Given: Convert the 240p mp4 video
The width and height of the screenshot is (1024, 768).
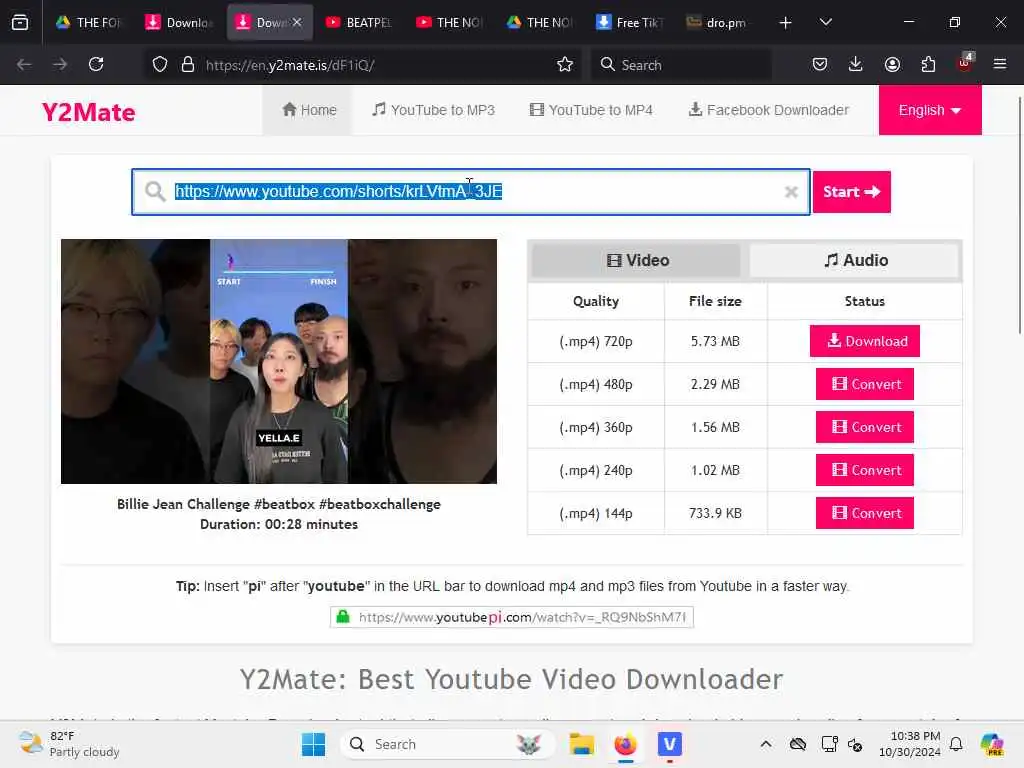Looking at the screenshot, I should pos(865,470).
